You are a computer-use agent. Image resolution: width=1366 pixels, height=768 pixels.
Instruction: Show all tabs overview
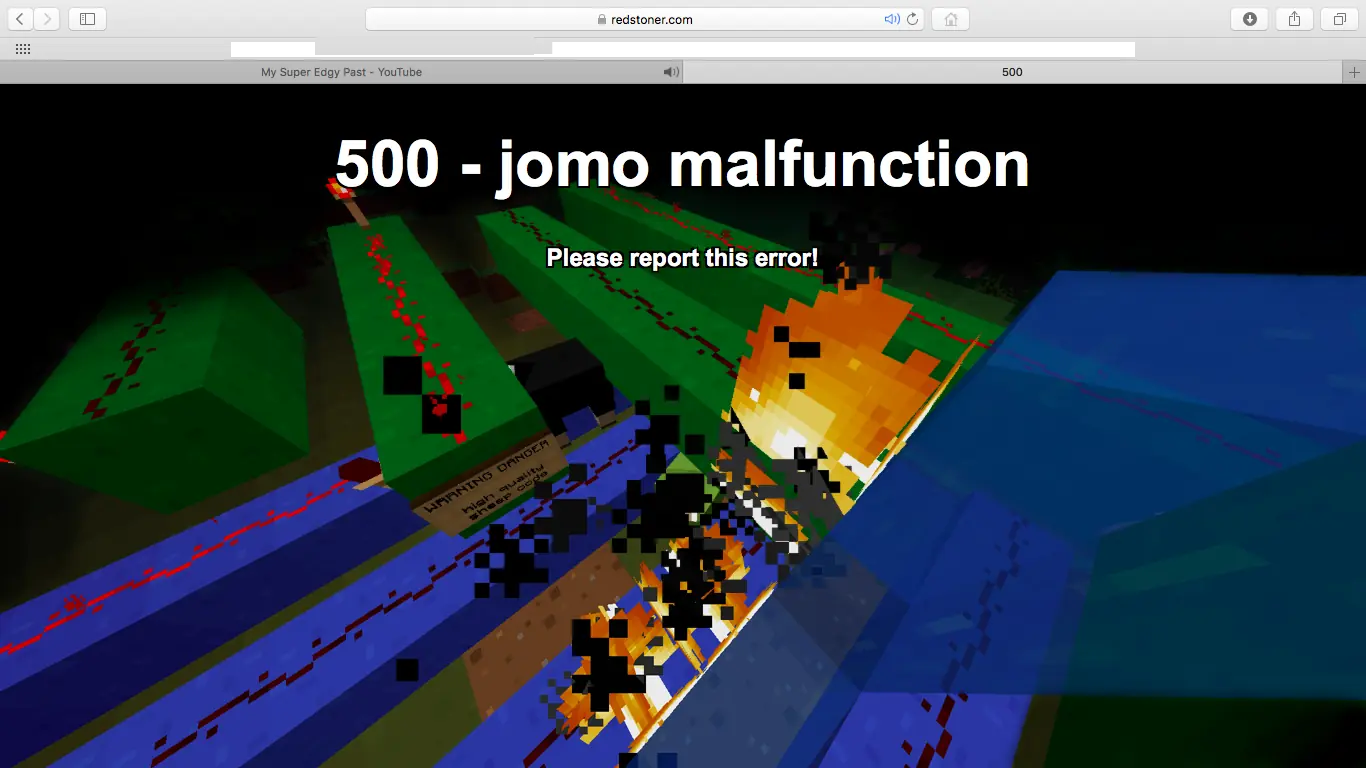point(1339,19)
